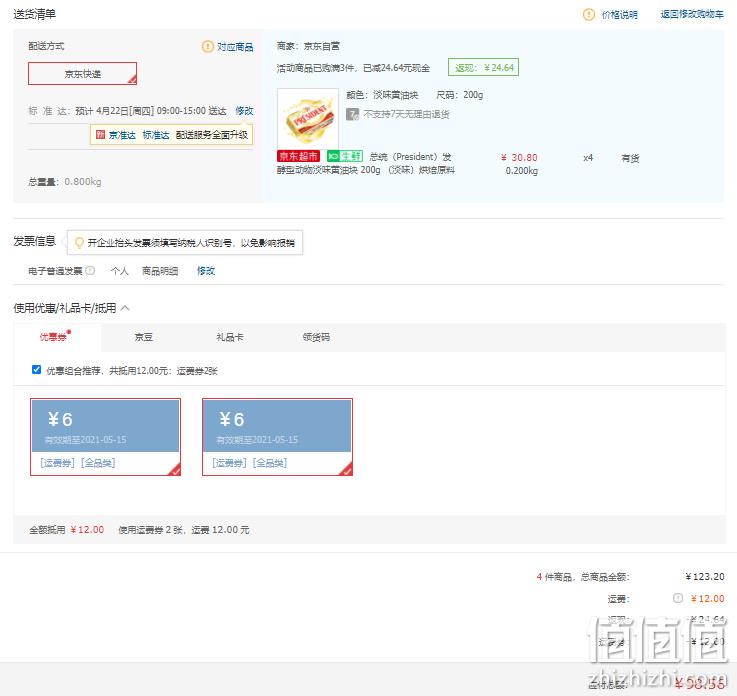Click the 商家: 京东自营 text
The image size is (737, 696).
(x=308, y=46)
